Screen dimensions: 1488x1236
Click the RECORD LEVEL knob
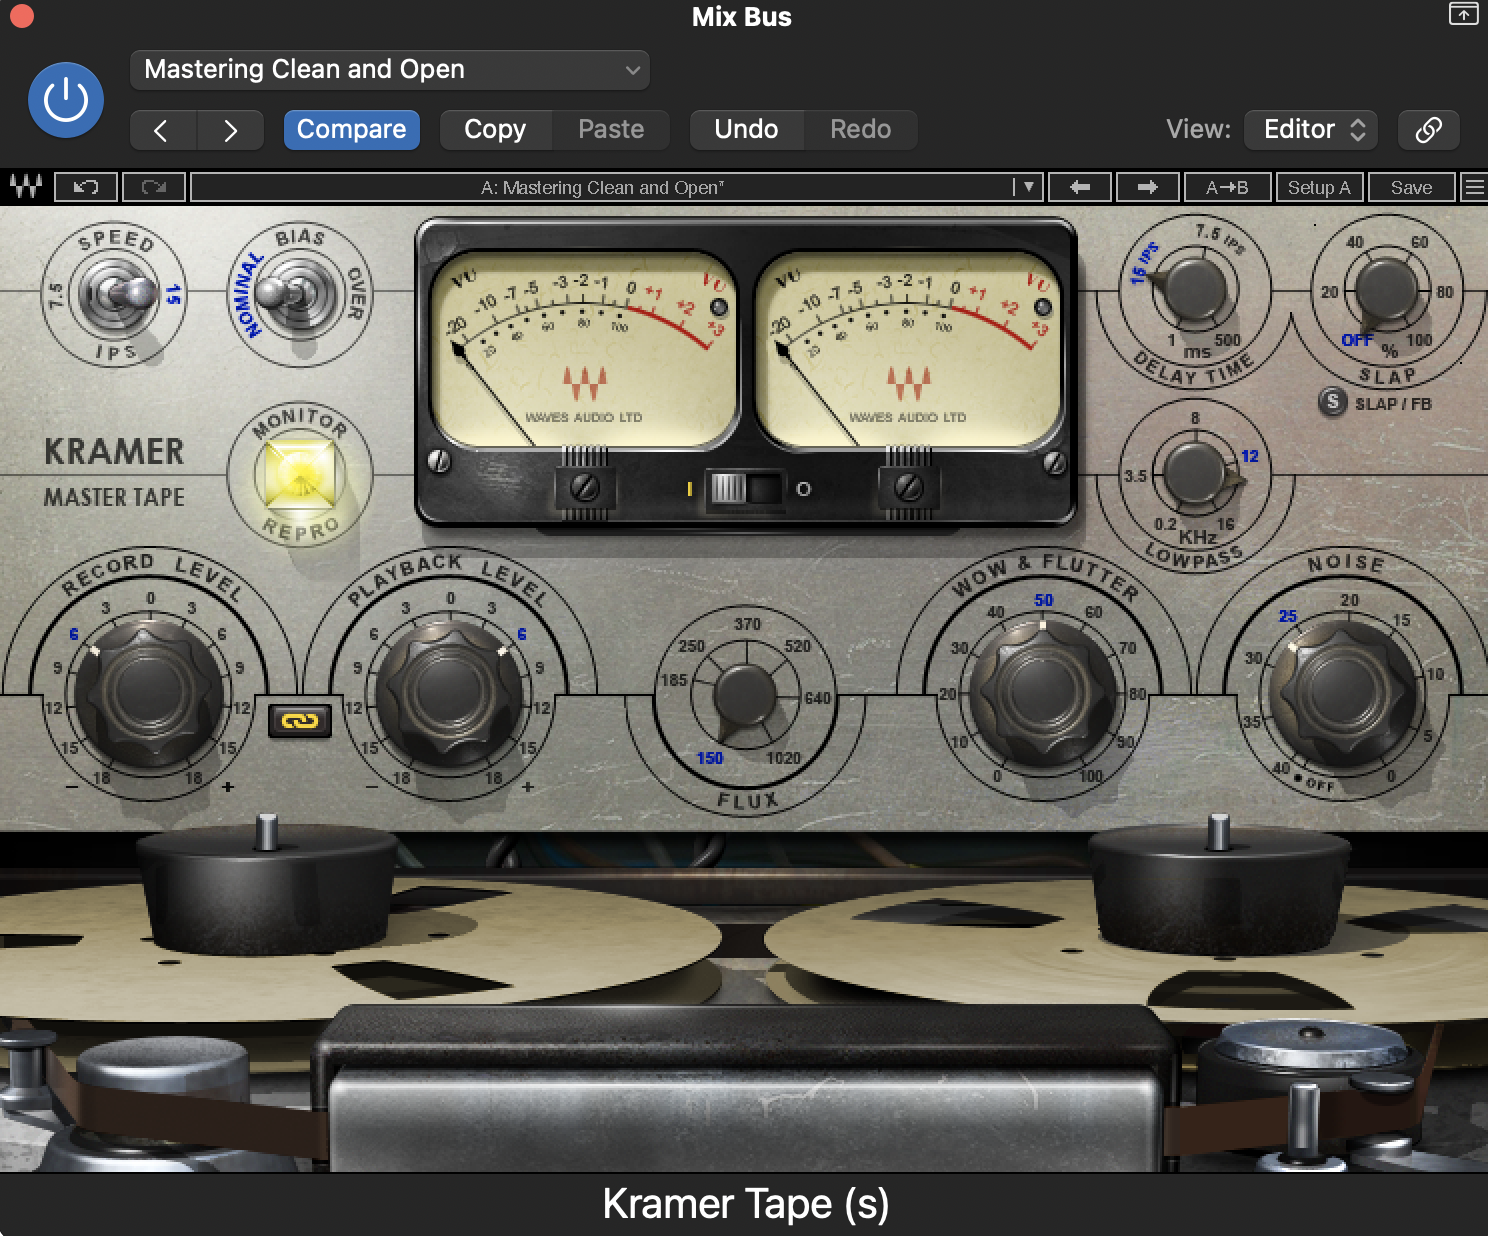(150, 692)
